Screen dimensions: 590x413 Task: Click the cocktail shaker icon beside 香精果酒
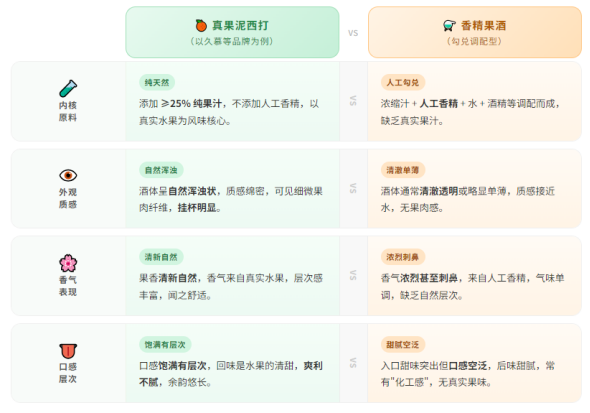click(449, 26)
